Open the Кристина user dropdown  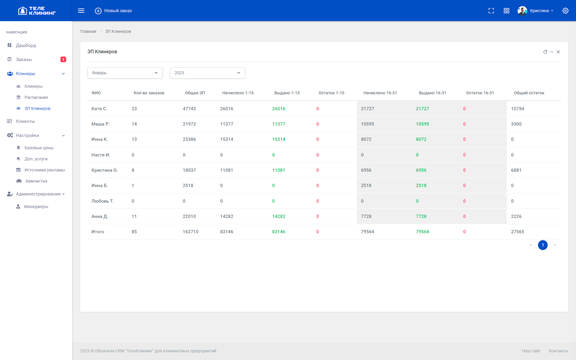click(x=541, y=11)
